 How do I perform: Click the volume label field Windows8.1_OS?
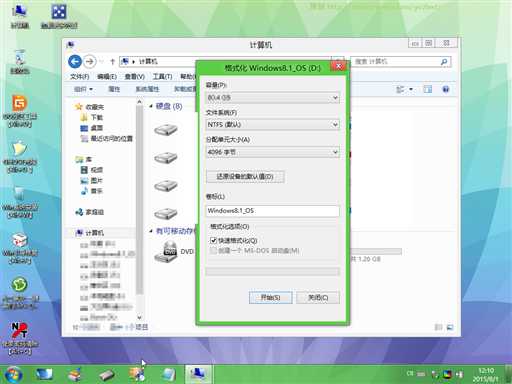click(x=273, y=211)
